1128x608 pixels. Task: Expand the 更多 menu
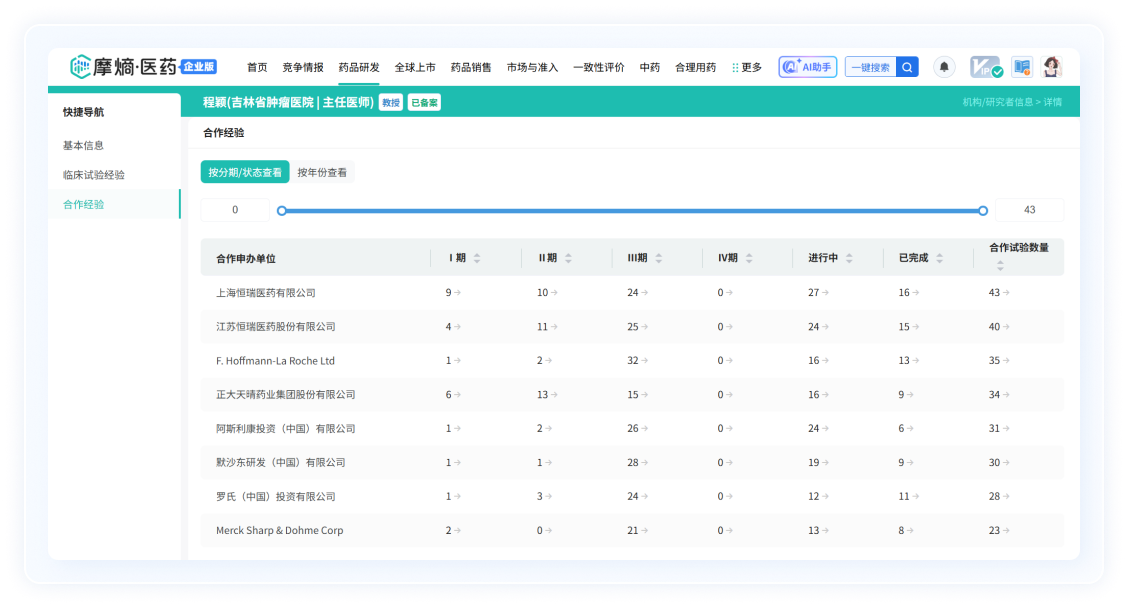[x=747, y=67]
